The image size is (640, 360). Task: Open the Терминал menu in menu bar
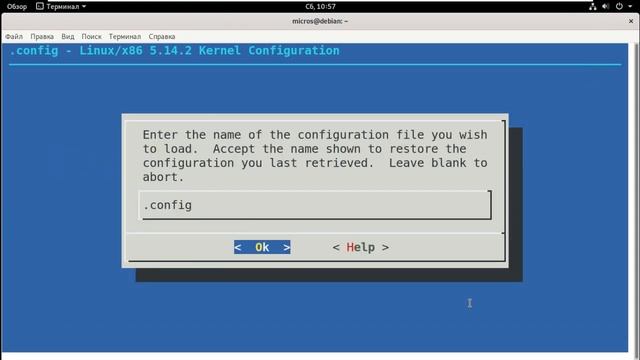coord(124,36)
